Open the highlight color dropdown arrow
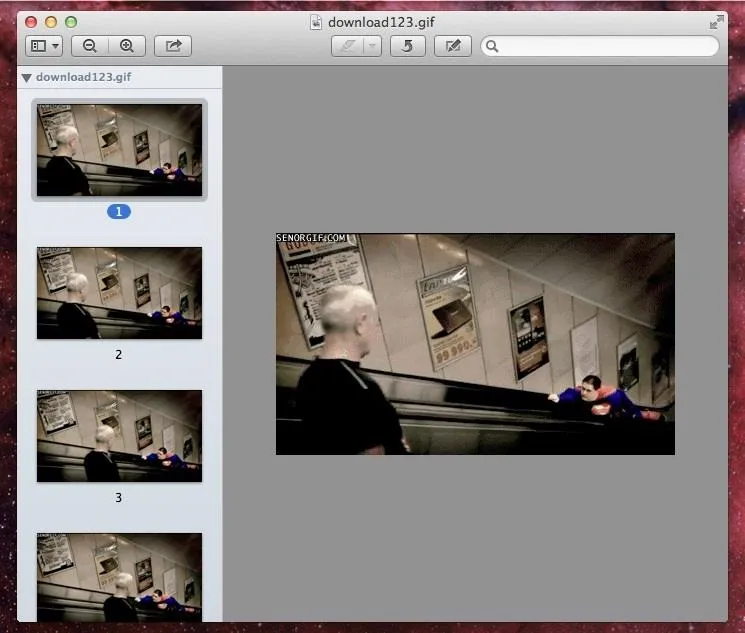 click(372, 46)
